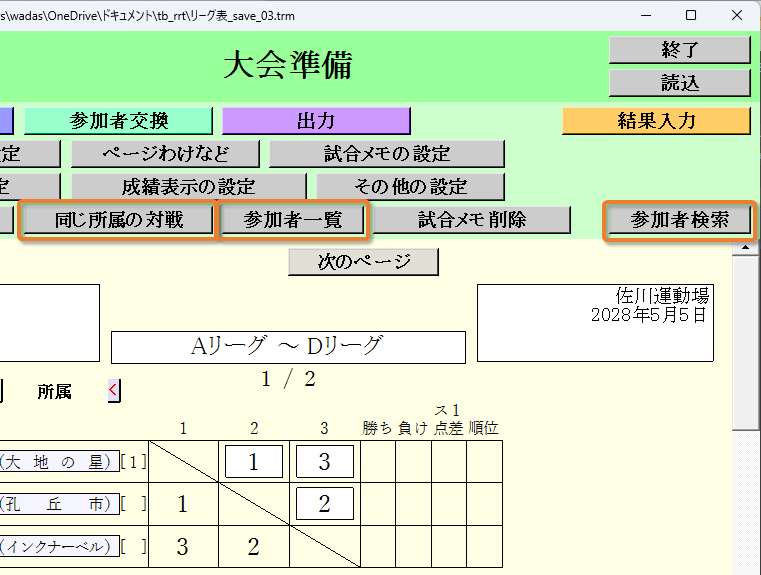The width and height of the screenshot is (761, 575).
Task: Click the (インクナーベル) affiliation field
Action: 59,546
